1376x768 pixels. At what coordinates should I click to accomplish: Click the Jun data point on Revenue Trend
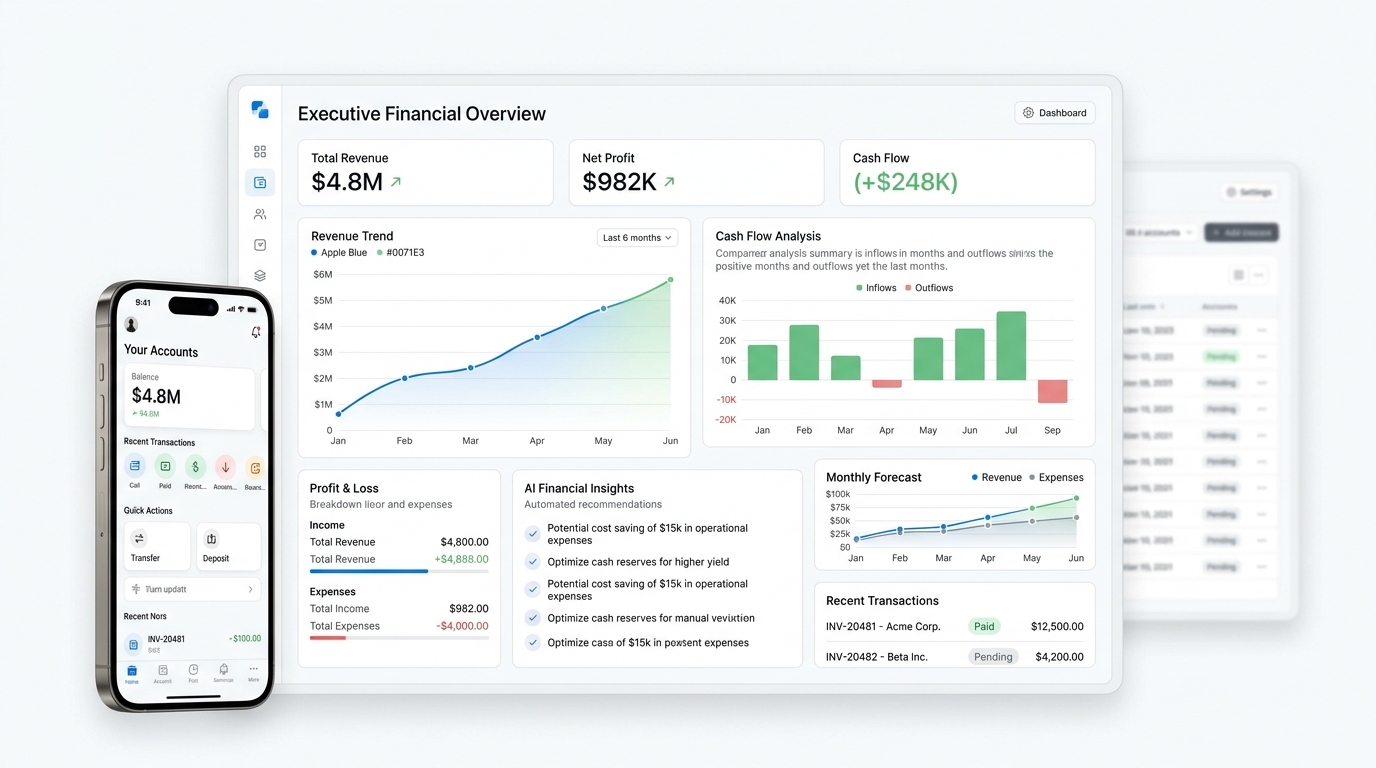(670, 280)
